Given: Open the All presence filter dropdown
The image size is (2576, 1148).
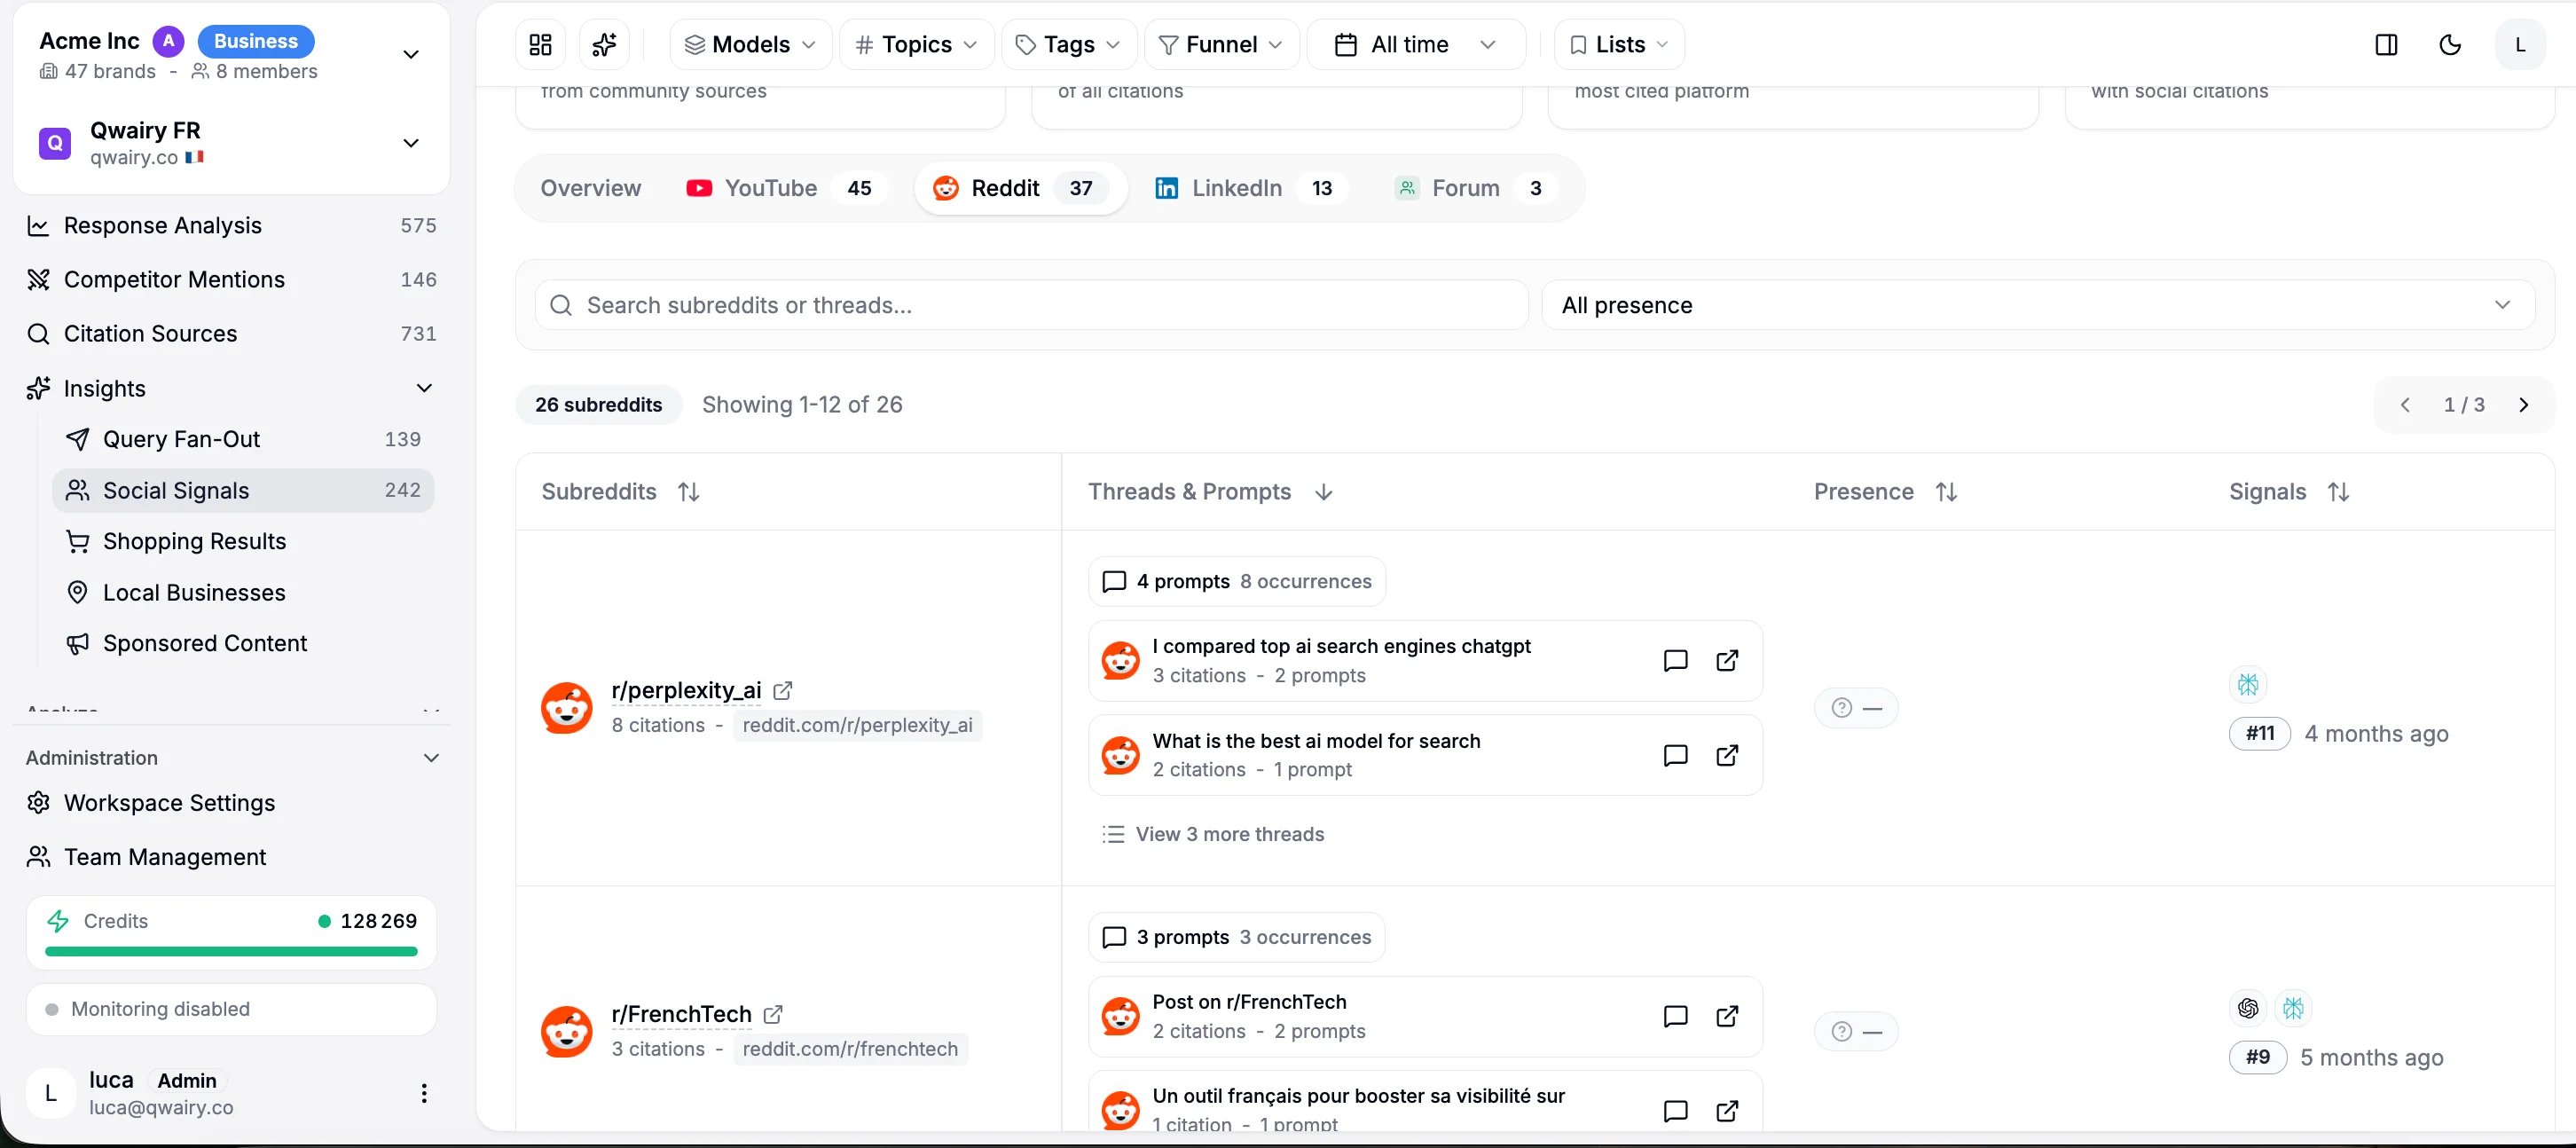Looking at the screenshot, I should [x=2037, y=305].
